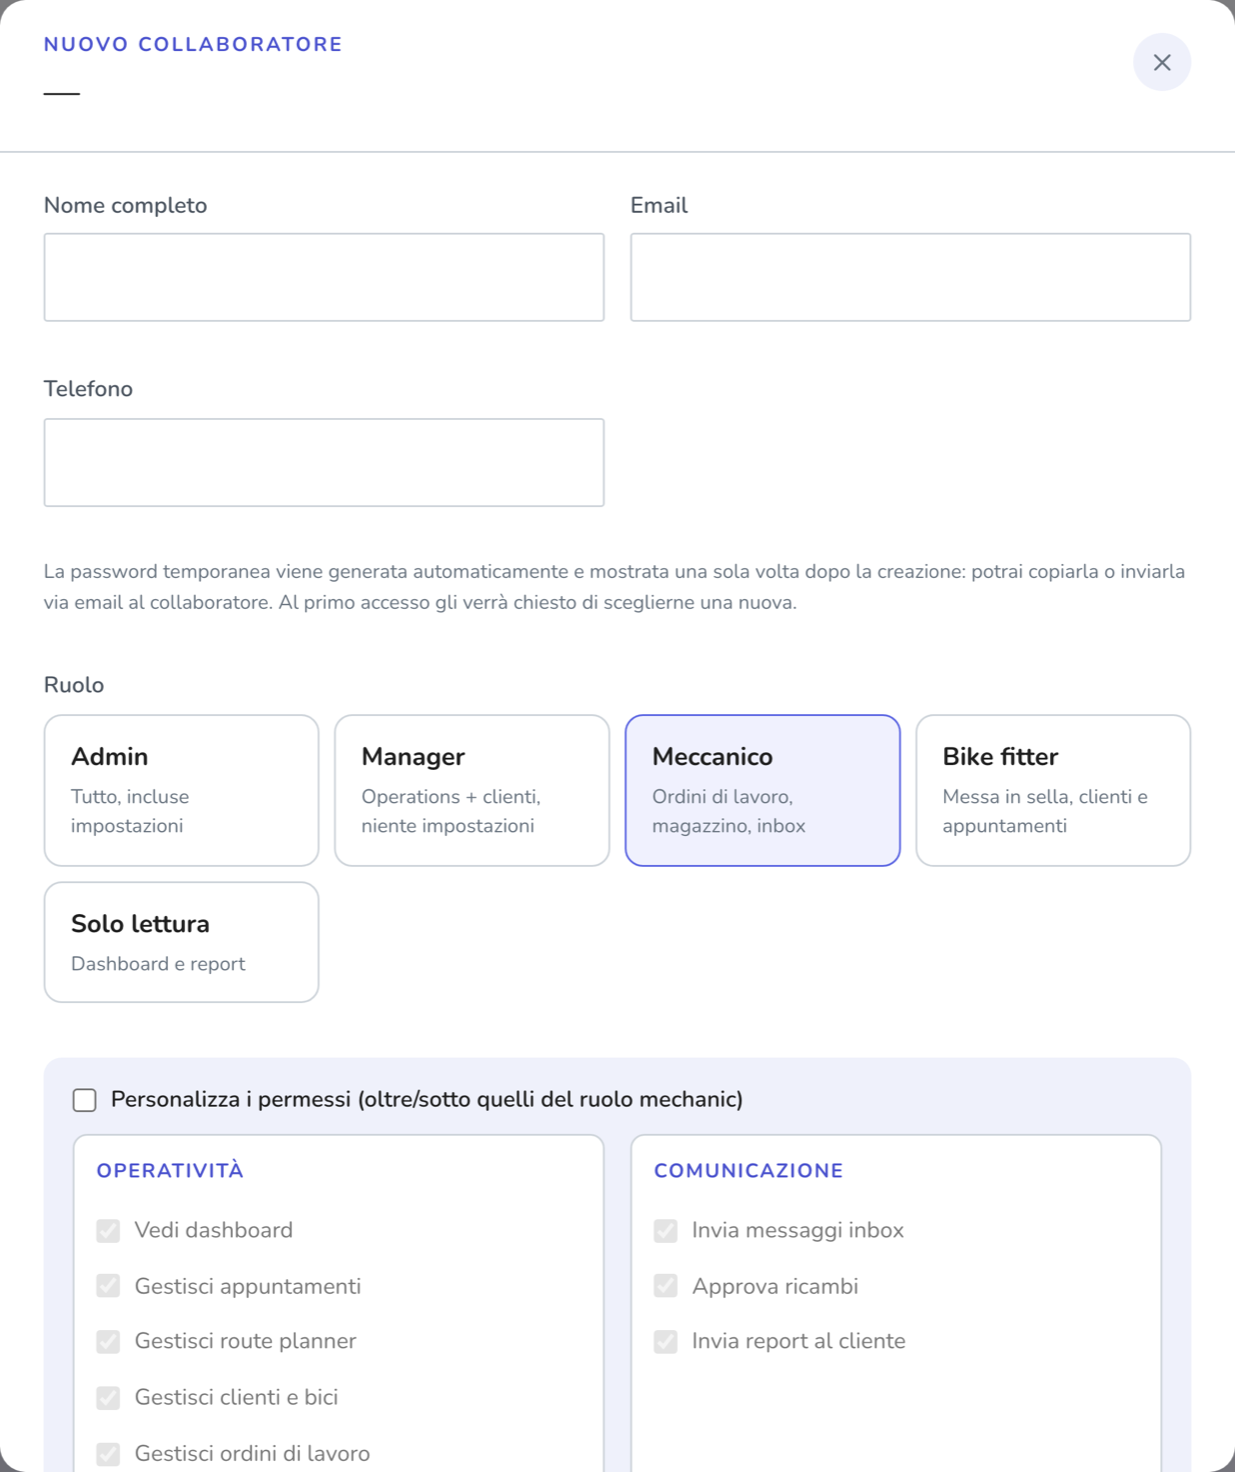Viewport: 1235px width, 1472px height.
Task: Click the Nome completo input field
Action: pyautogui.click(x=324, y=277)
